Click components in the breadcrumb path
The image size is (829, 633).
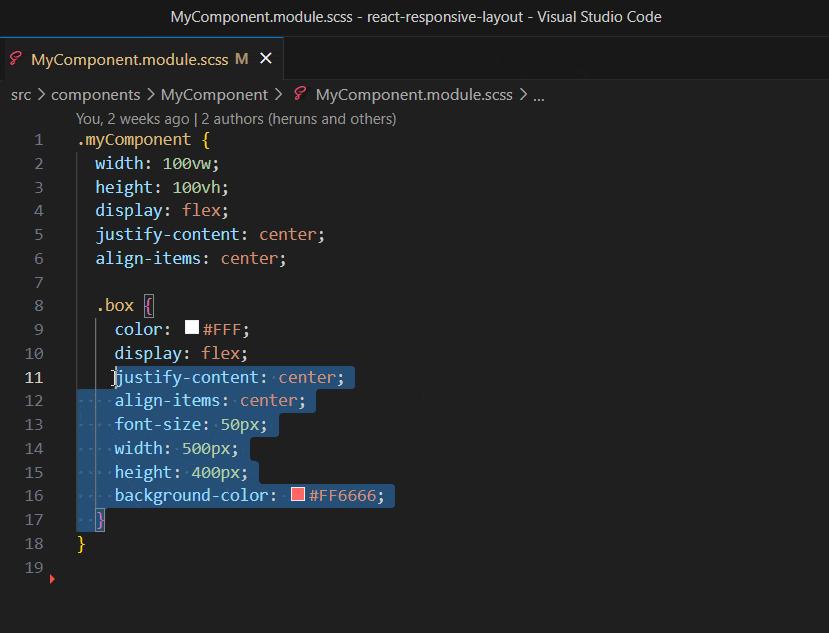(95, 94)
